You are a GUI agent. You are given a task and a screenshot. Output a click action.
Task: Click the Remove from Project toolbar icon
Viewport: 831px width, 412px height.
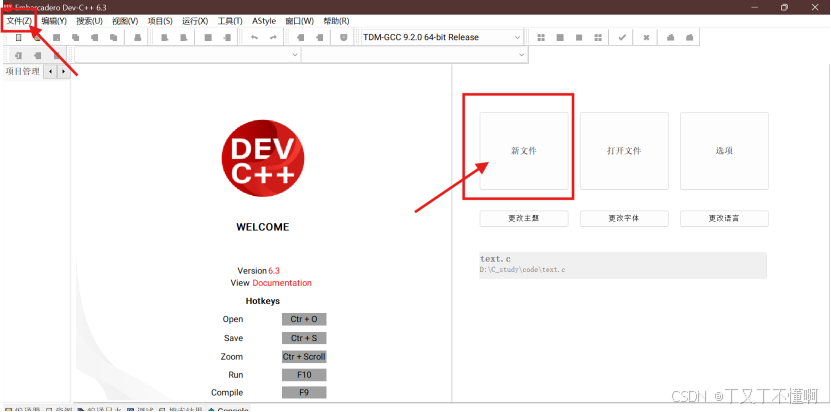pos(319,38)
